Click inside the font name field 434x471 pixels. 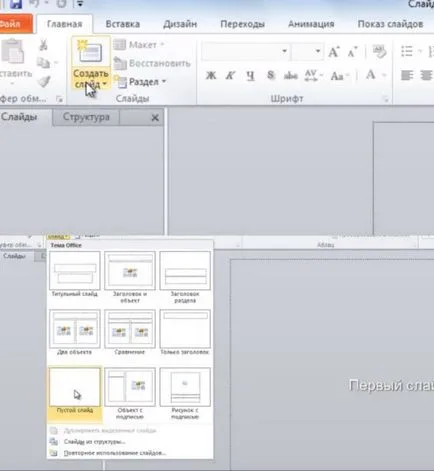pos(241,52)
